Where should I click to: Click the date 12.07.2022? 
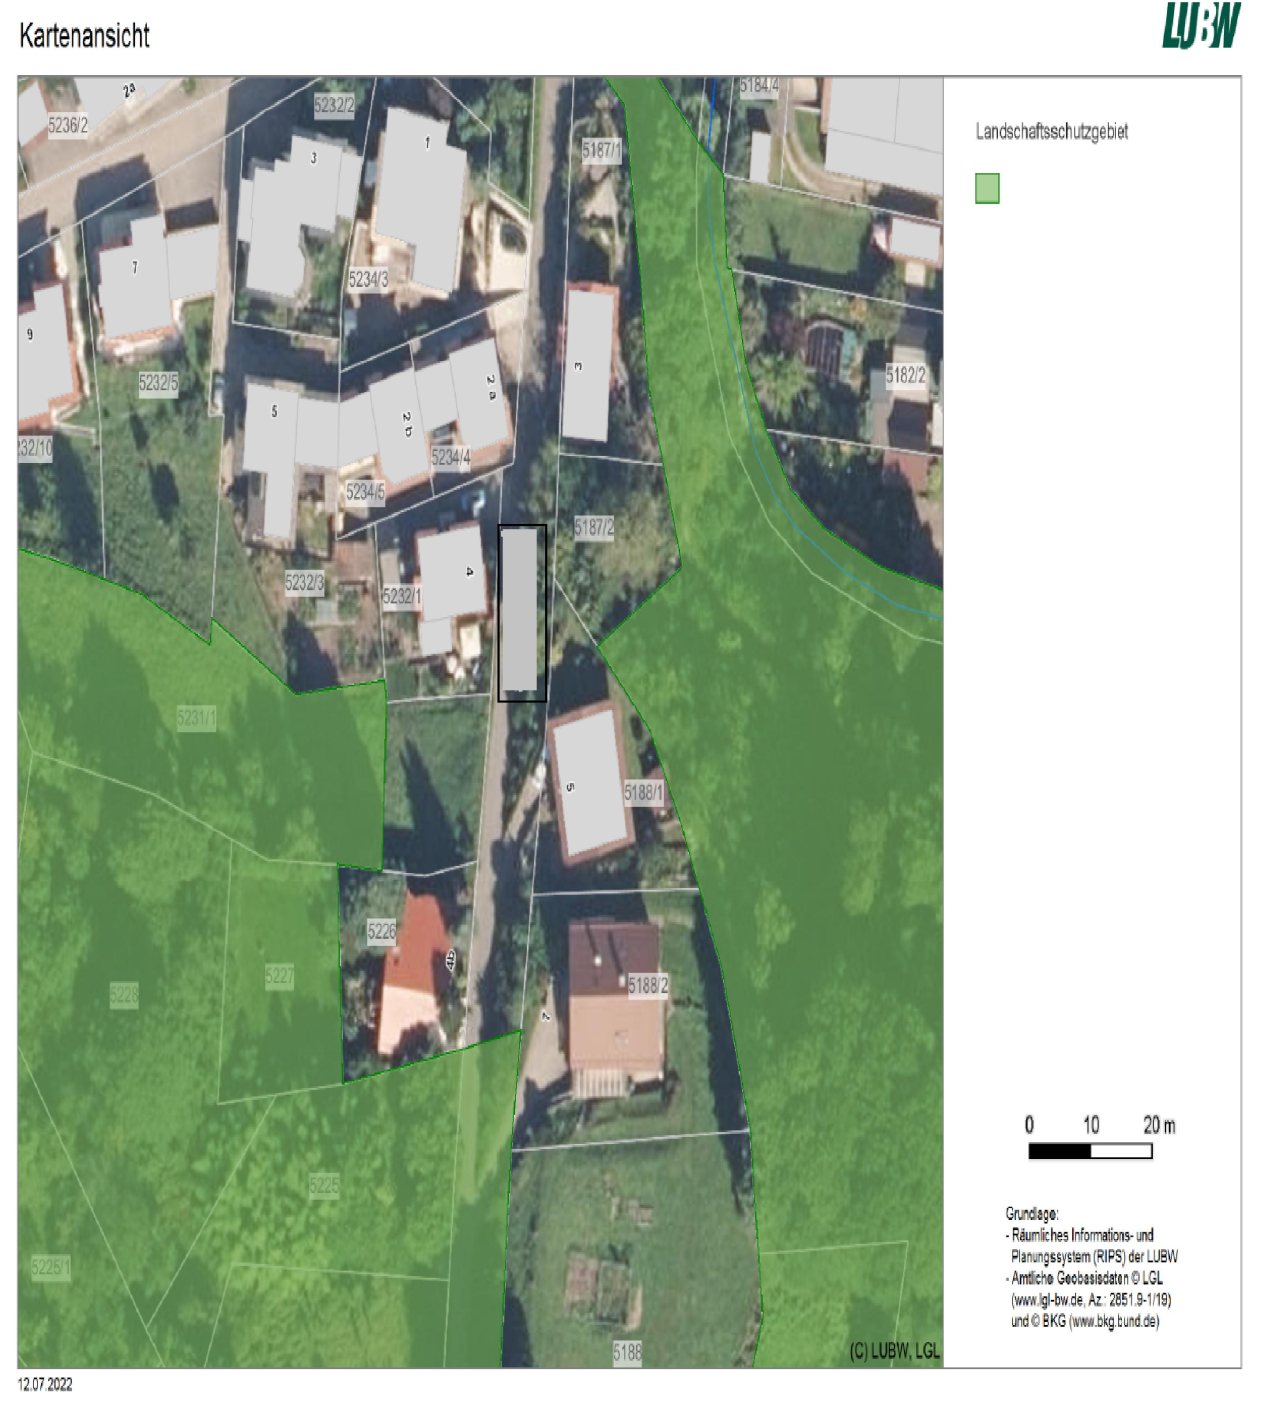(45, 1384)
